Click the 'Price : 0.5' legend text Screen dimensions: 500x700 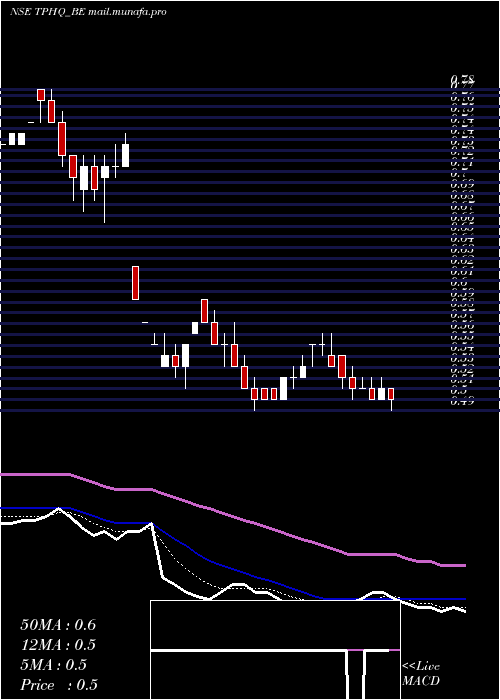tap(59, 685)
